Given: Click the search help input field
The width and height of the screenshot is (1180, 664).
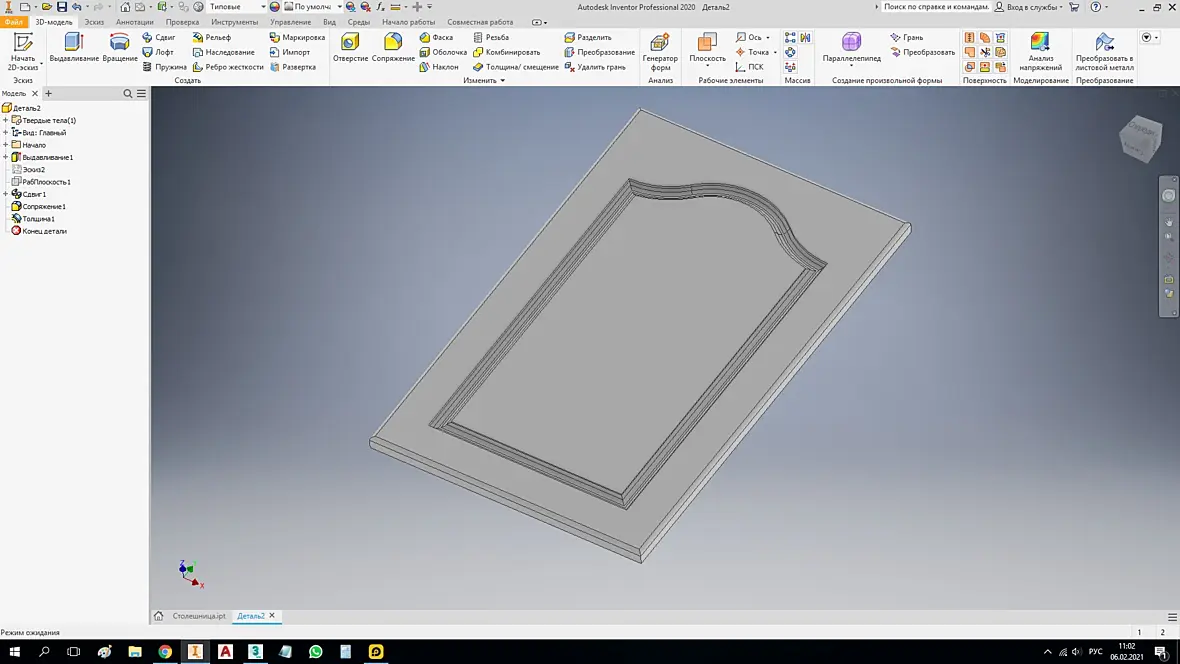Looking at the screenshot, I should [x=935, y=7].
